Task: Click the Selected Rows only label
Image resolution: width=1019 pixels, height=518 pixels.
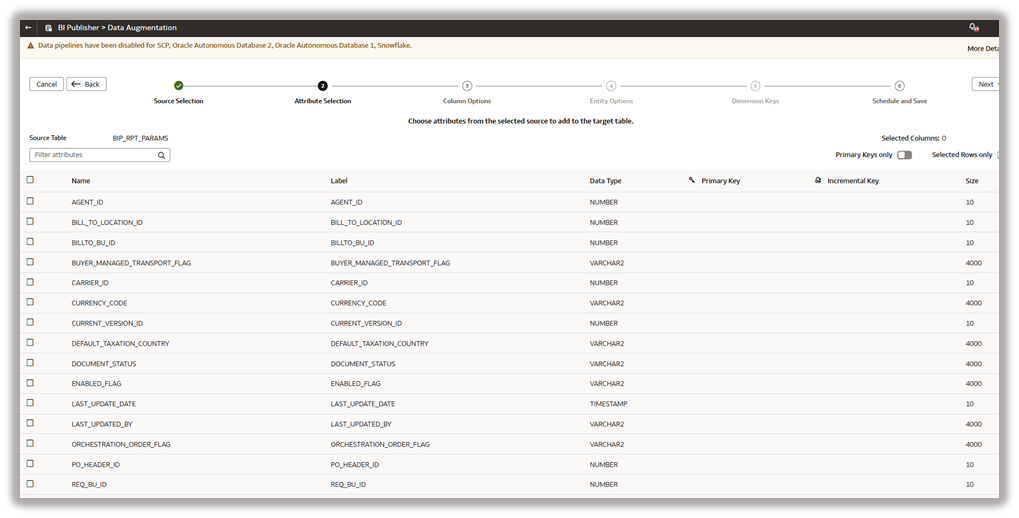Action: point(962,155)
